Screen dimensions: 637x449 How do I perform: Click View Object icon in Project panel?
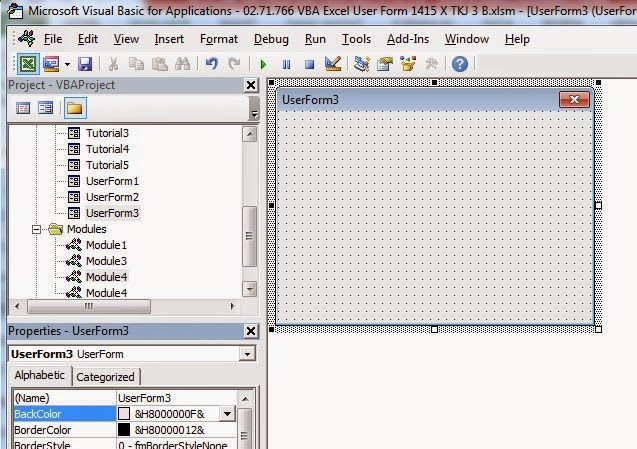pos(46,108)
